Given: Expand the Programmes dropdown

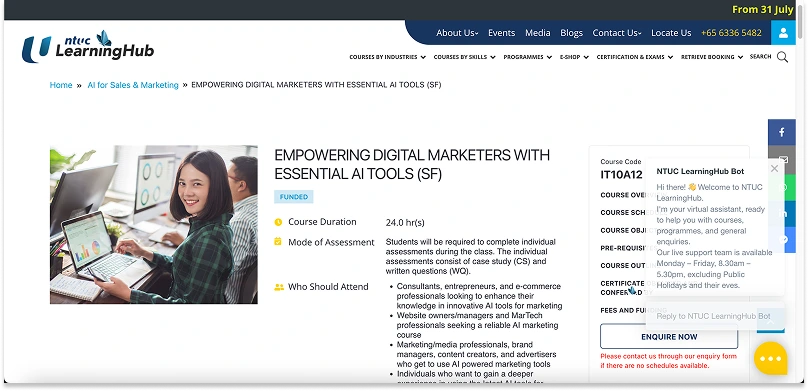Looking at the screenshot, I should tap(528, 57).
